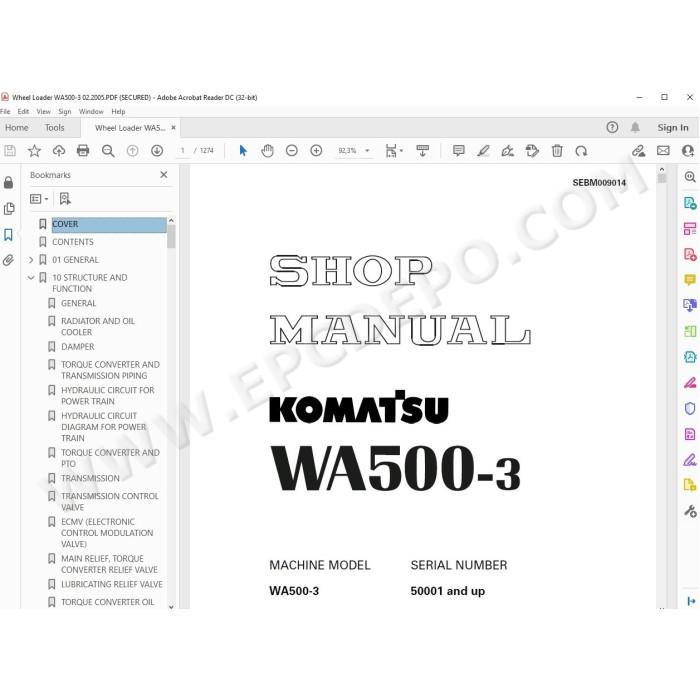Choose the selection arrow tool
Viewport: 700px width, 700px height.
243,151
